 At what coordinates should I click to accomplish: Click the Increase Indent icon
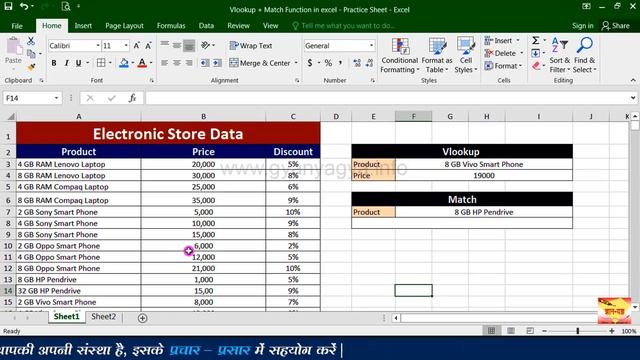(x=217, y=63)
